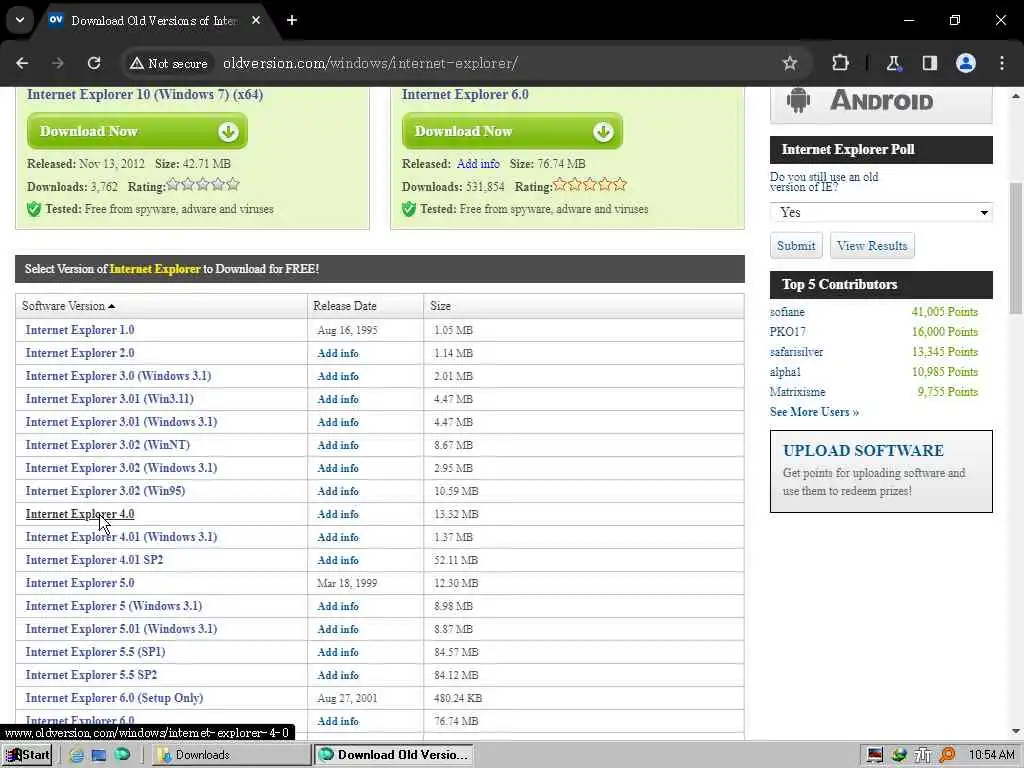Open the tab search chevron
The height and width of the screenshot is (768, 1024).
tap(20, 20)
